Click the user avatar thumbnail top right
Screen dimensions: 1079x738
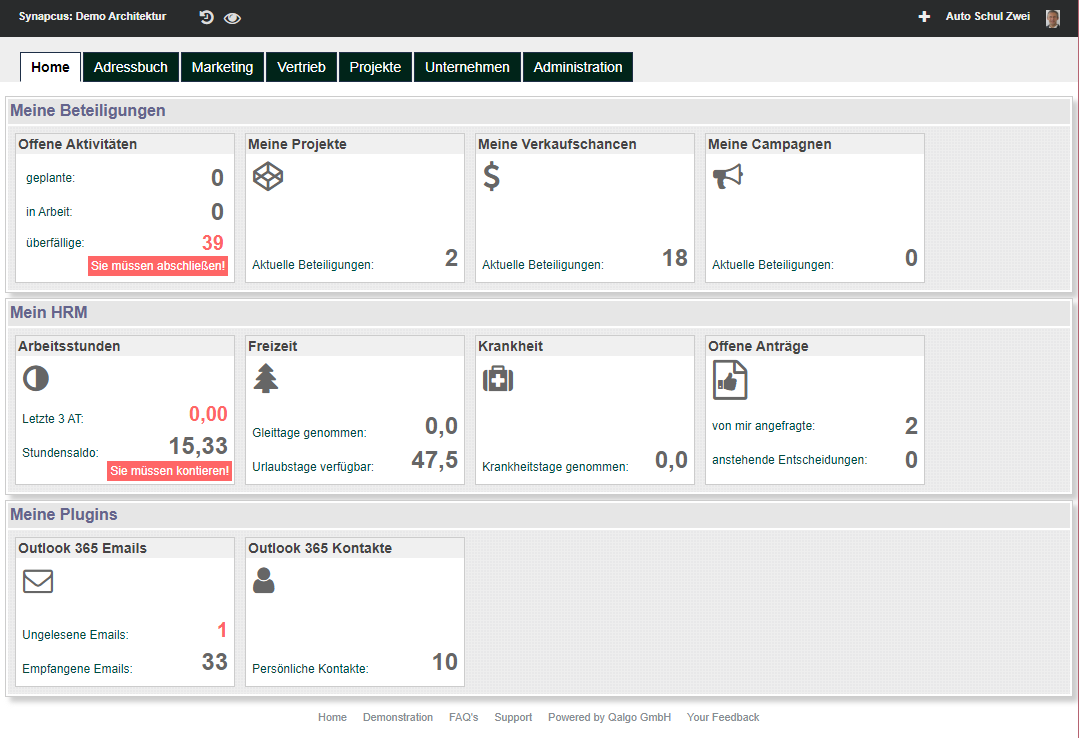coord(1051,17)
